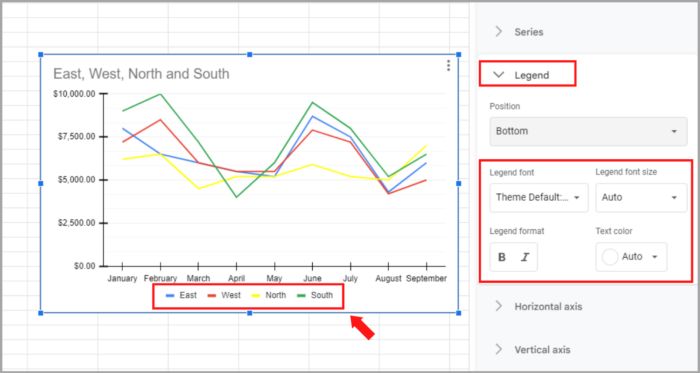700x373 pixels.
Task: Click the September axis label
Action: tap(426, 279)
